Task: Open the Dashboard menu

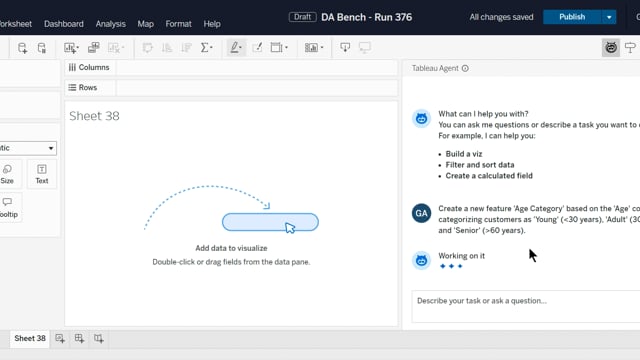Action: pyautogui.click(x=64, y=24)
